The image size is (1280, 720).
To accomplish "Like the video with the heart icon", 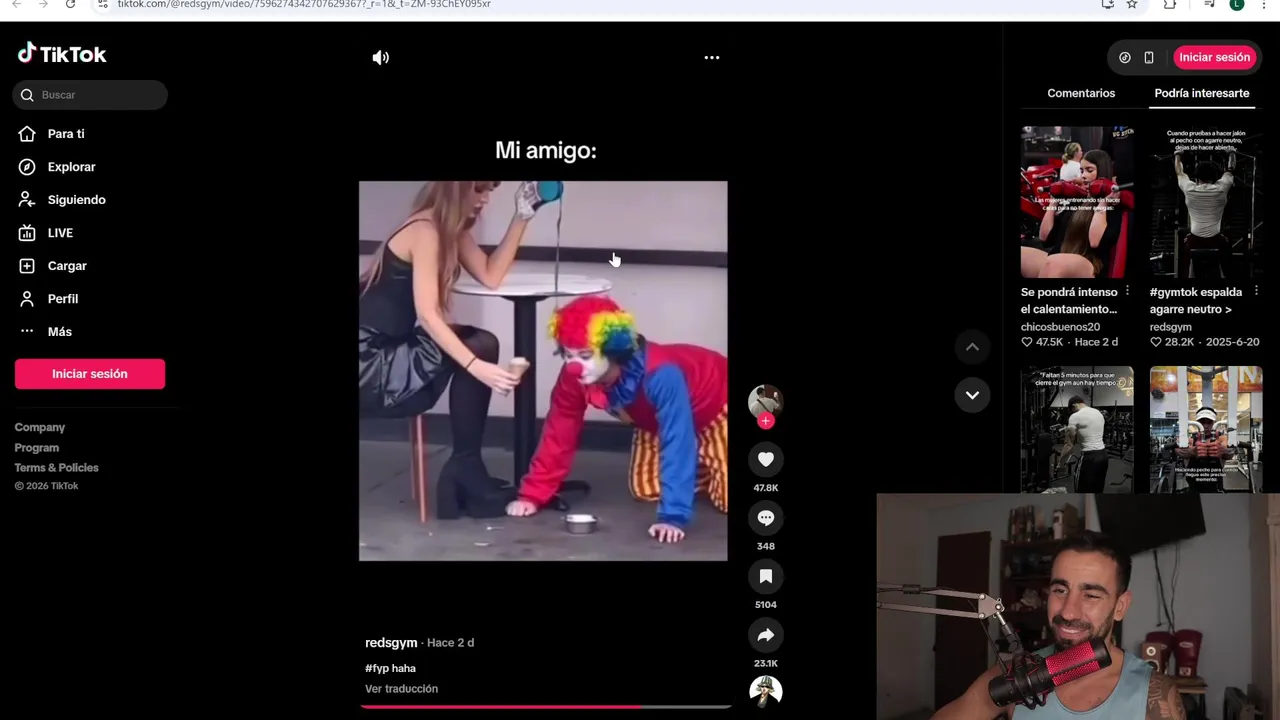I will (x=766, y=459).
